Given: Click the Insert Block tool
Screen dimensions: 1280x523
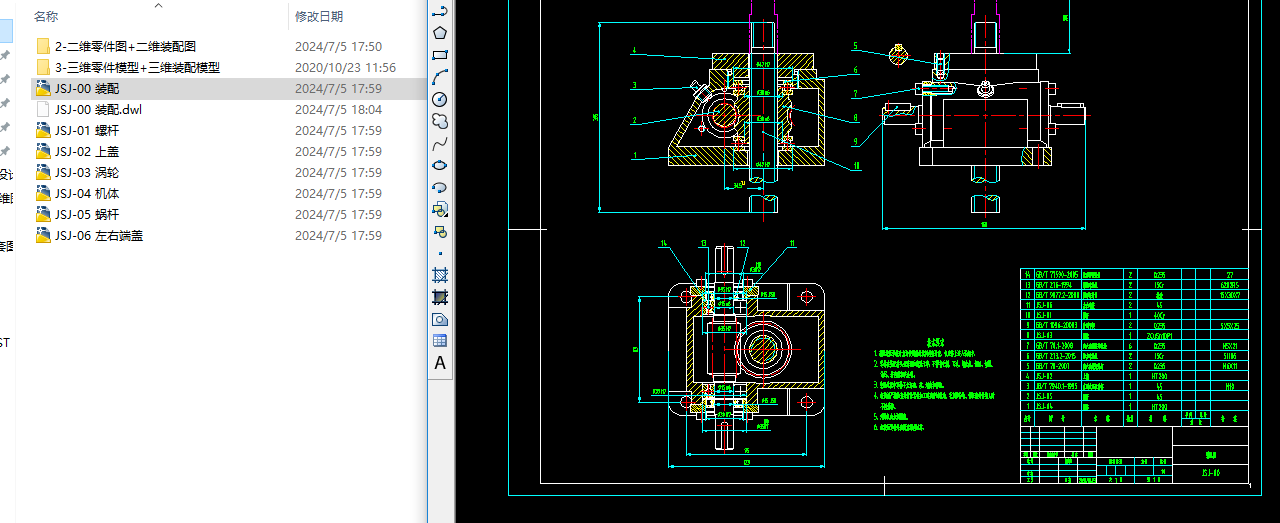Looking at the screenshot, I should pyautogui.click(x=439, y=209).
